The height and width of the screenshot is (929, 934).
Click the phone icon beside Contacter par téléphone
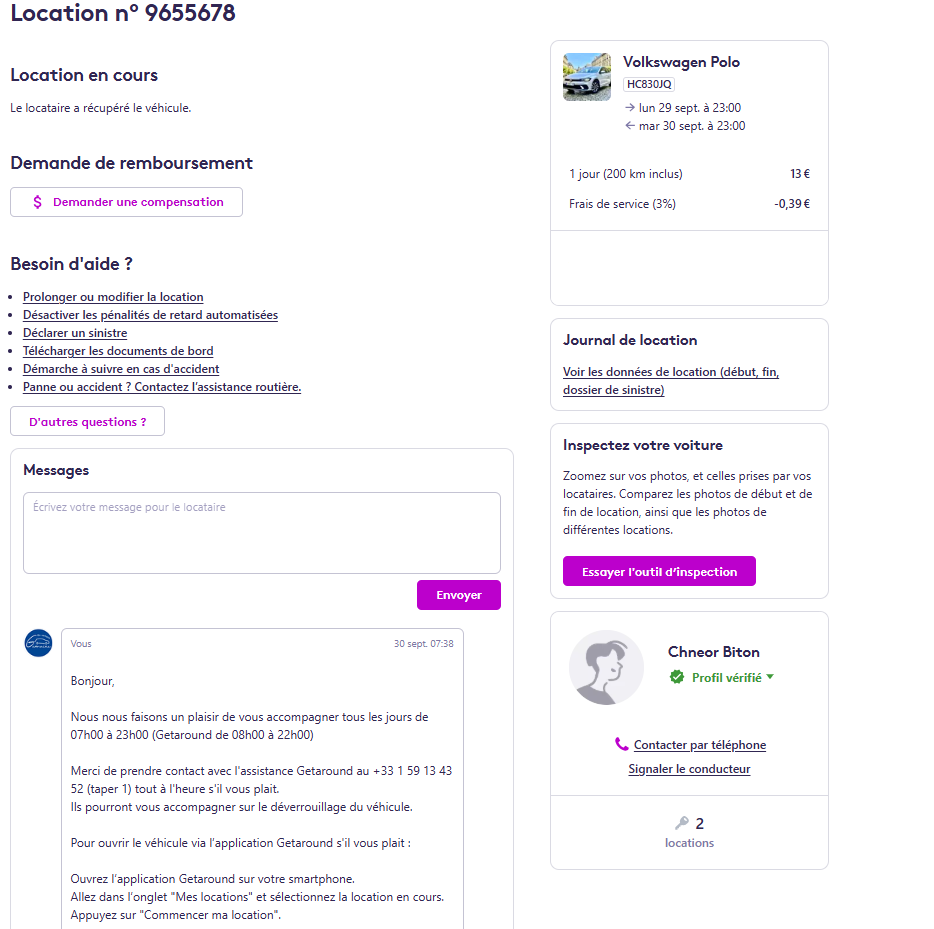point(621,744)
